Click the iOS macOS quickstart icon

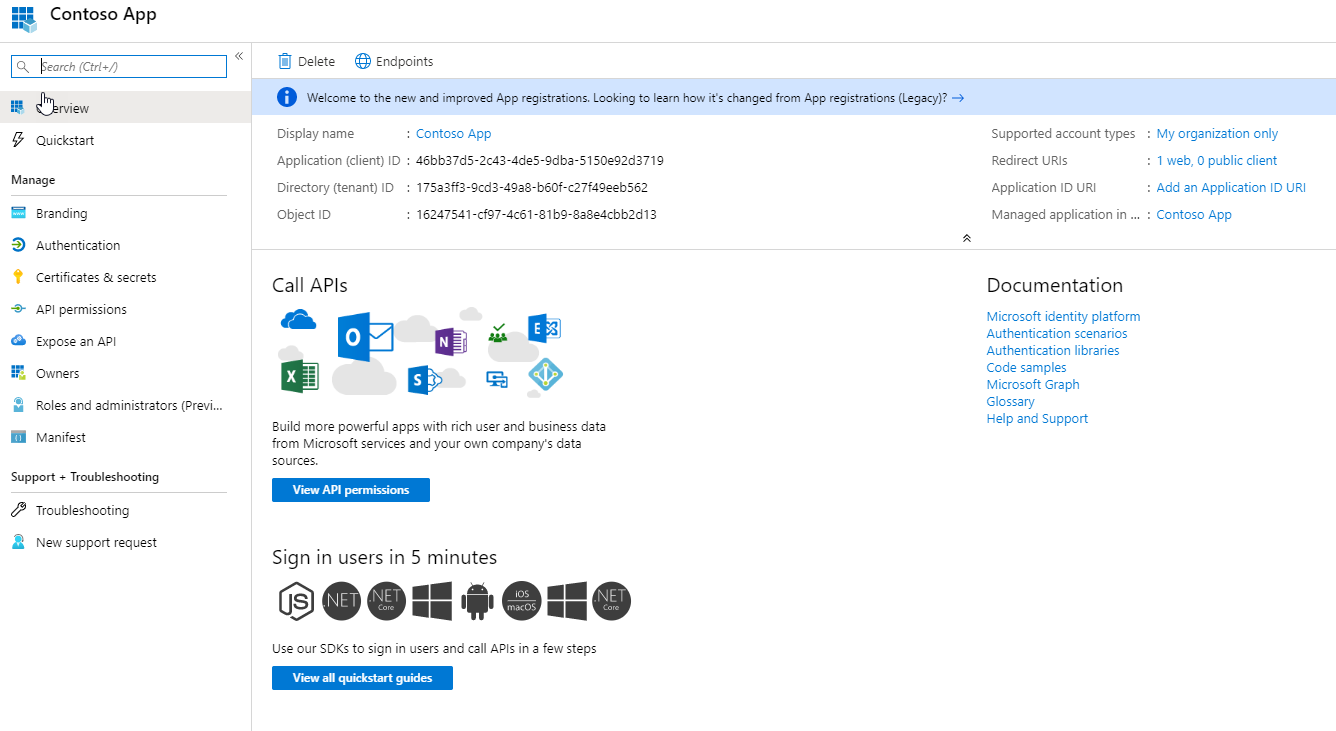[522, 600]
